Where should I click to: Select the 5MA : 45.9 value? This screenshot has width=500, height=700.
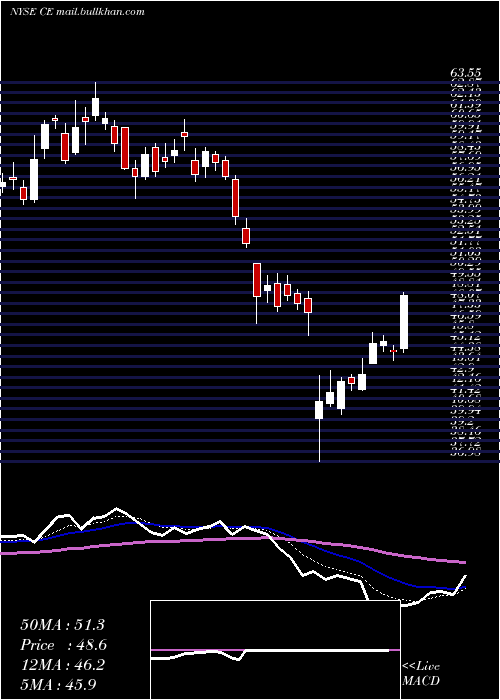point(58,685)
